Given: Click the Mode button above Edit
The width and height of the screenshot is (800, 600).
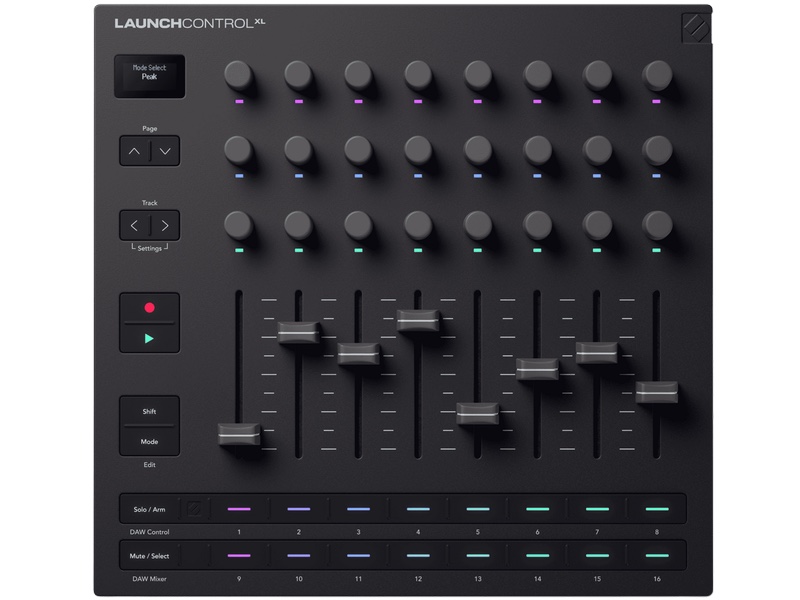Looking at the screenshot, I should point(149,441).
